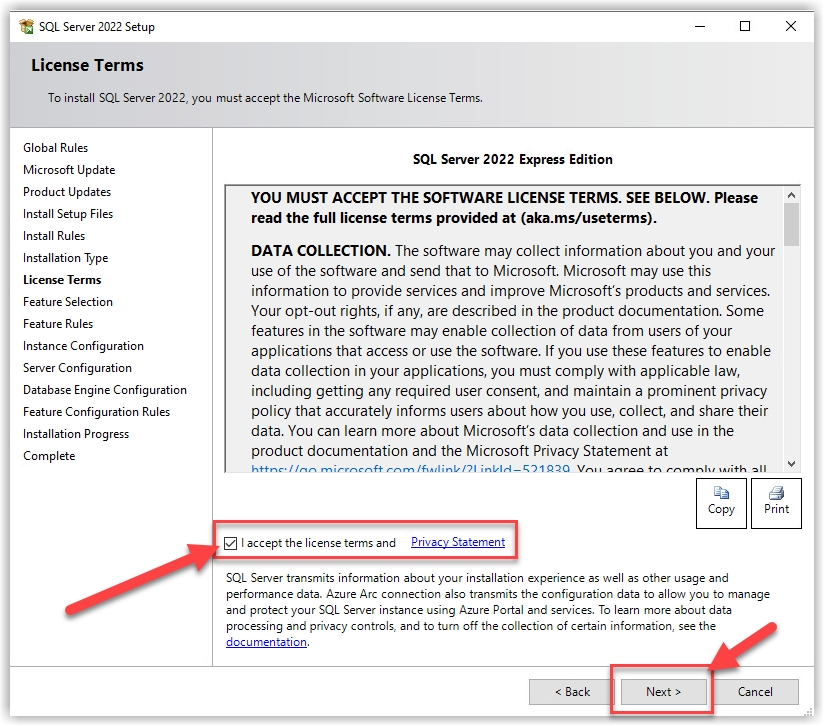The width and height of the screenshot is (824, 726).
Task: Select Installation Type step in sidebar
Action: pos(65,258)
